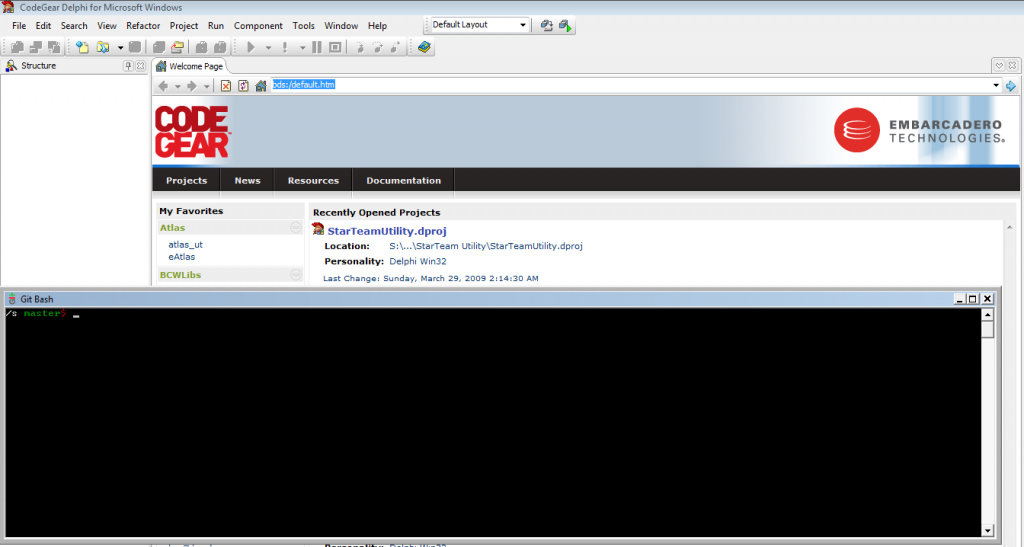1024x547 pixels.
Task: Click the Save All toolbar icon
Action: pyautogui.click(x=159, y=47)
